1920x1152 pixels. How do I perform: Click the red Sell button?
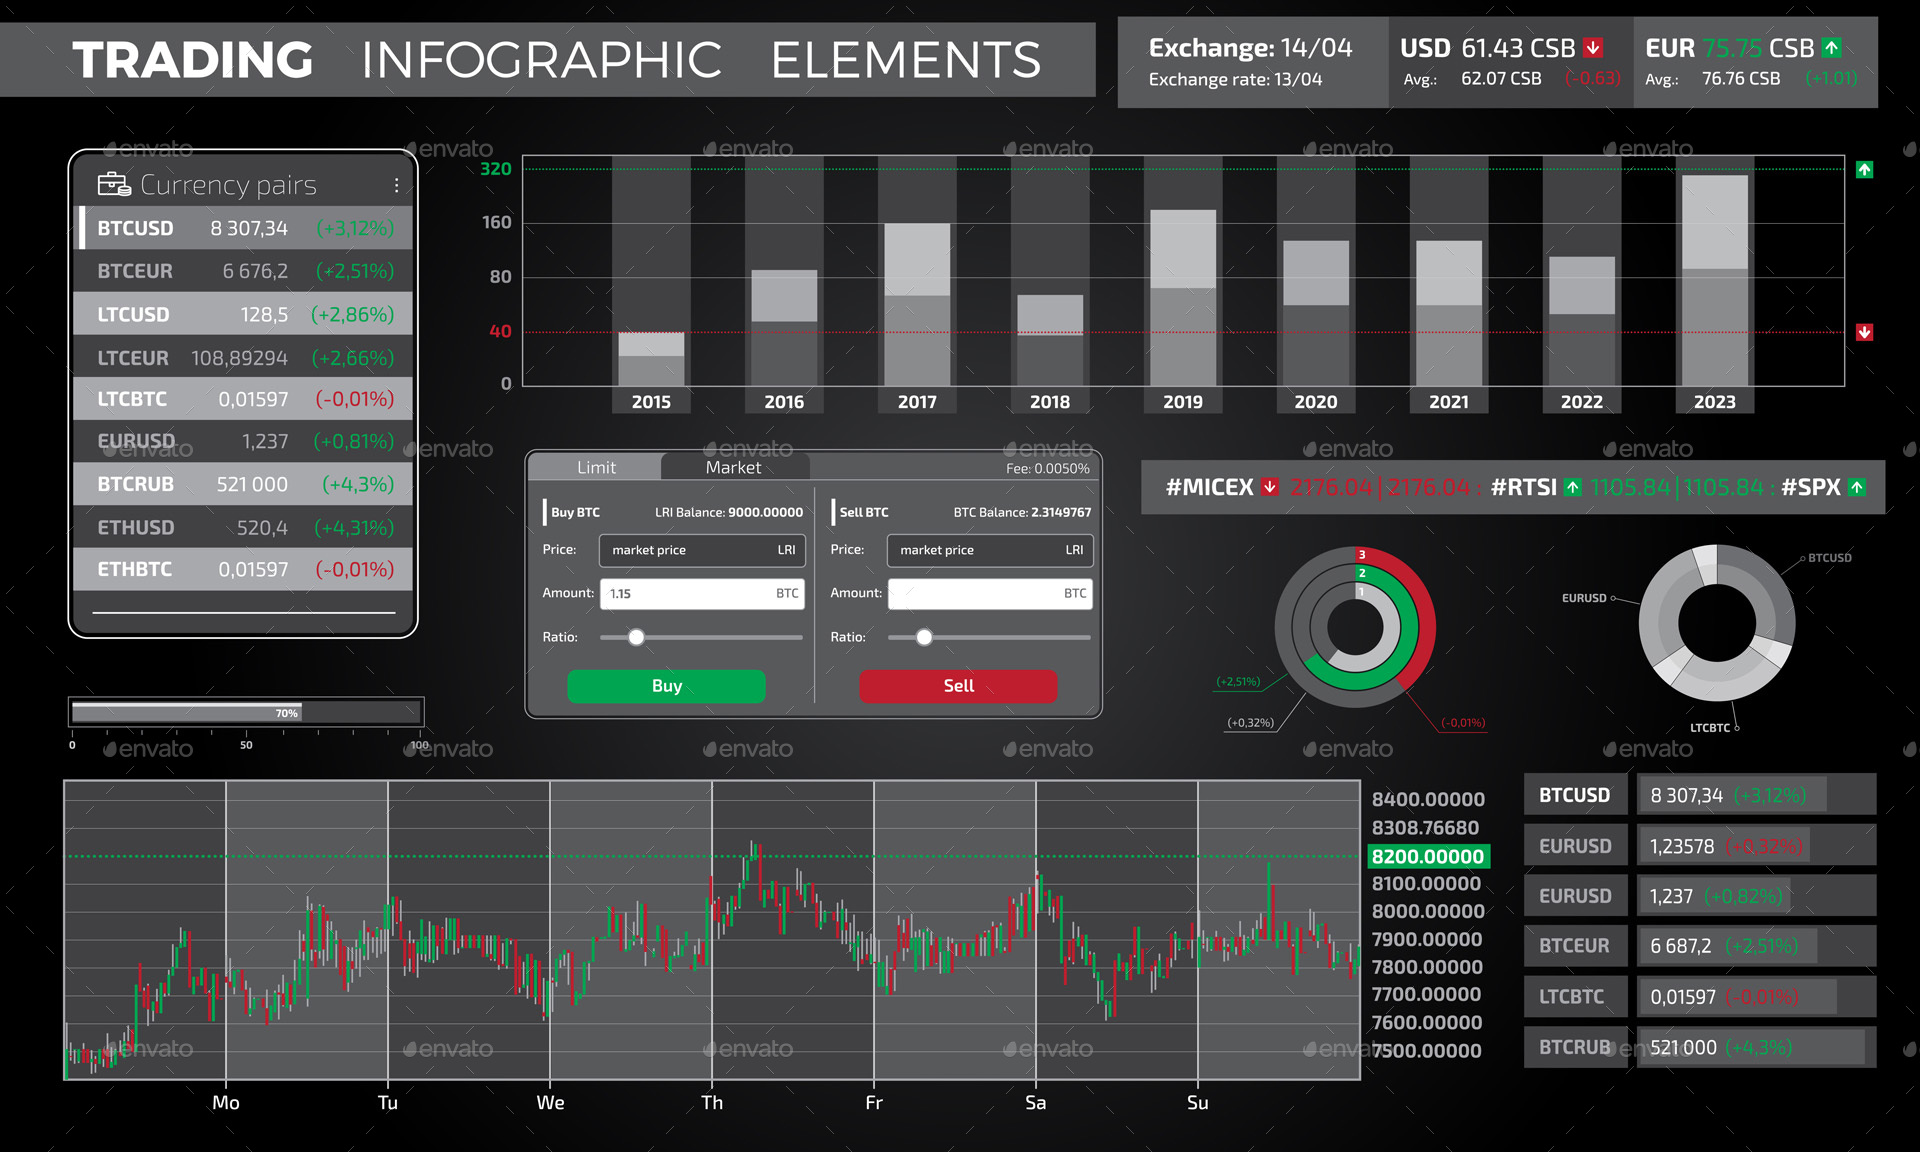(x=957, y=686)
